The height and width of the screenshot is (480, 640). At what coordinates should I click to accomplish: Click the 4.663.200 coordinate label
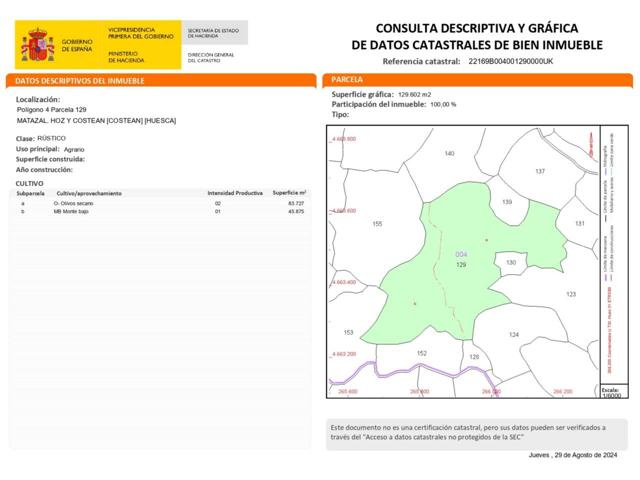pyautogui.click(x=344, y=354)
